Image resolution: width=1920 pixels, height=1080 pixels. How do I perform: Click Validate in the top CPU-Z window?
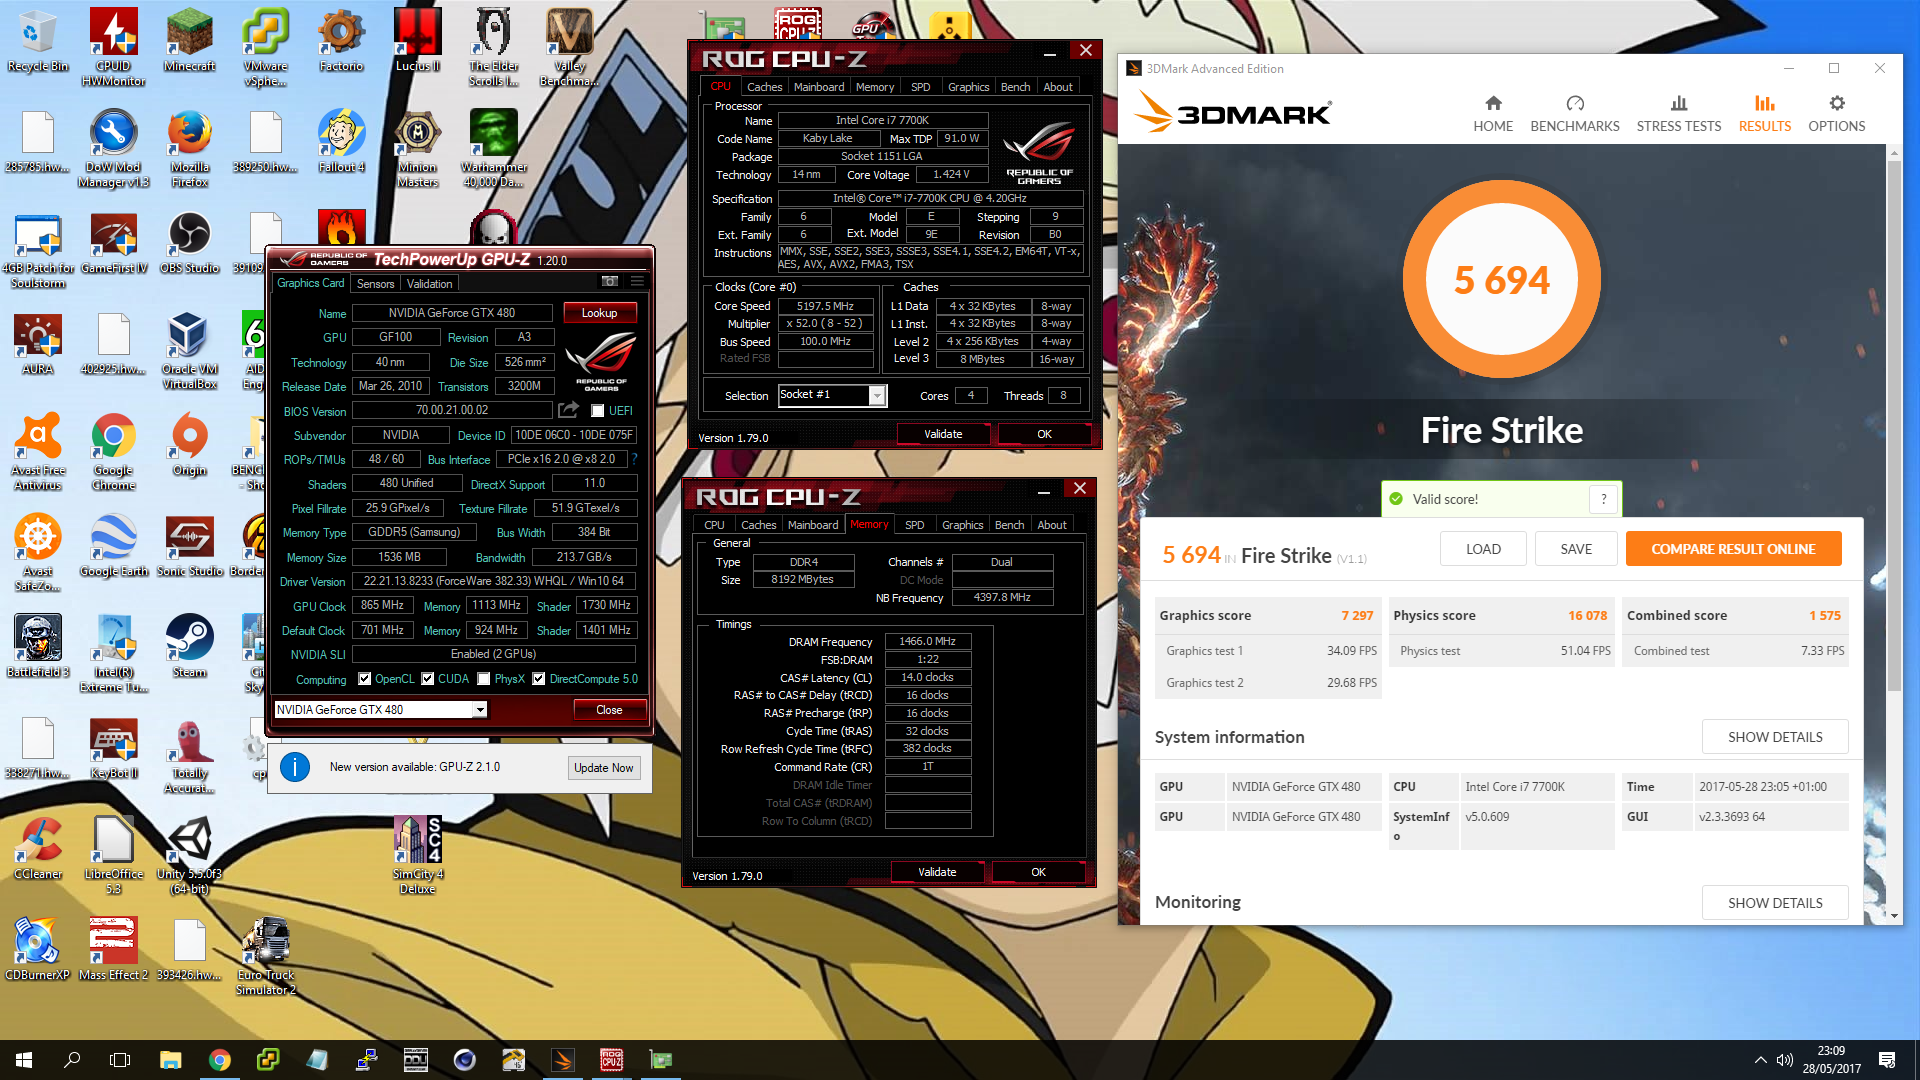tap(943, 434)
